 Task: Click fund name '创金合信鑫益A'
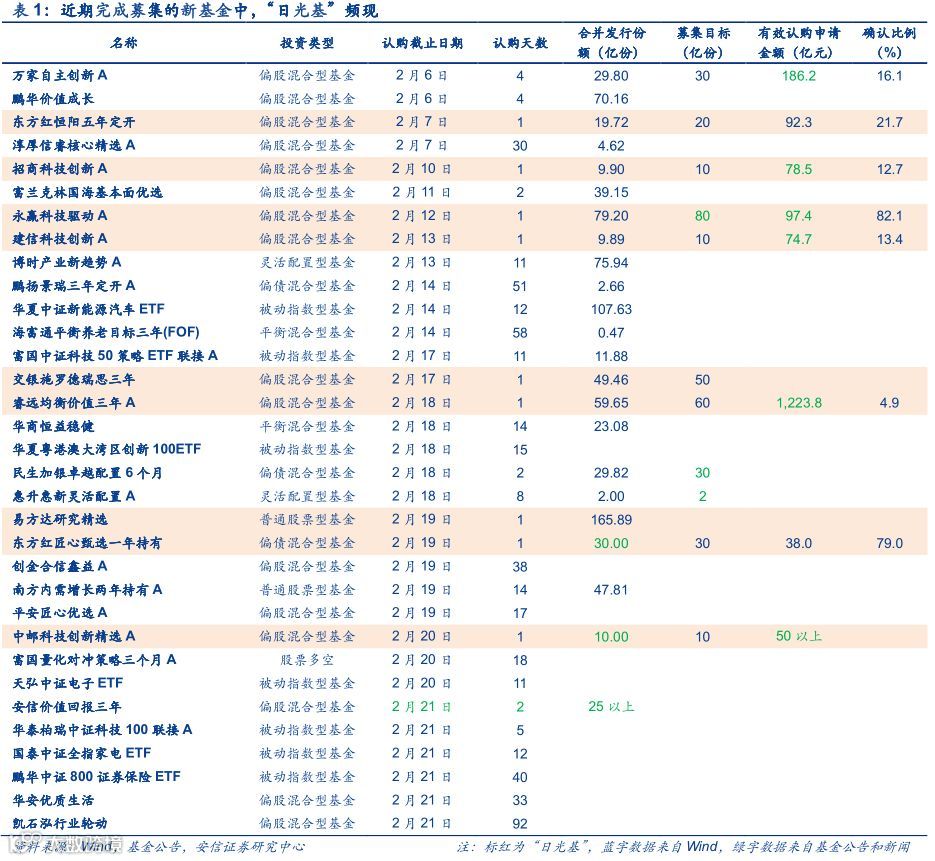click(x=60, y=566)
